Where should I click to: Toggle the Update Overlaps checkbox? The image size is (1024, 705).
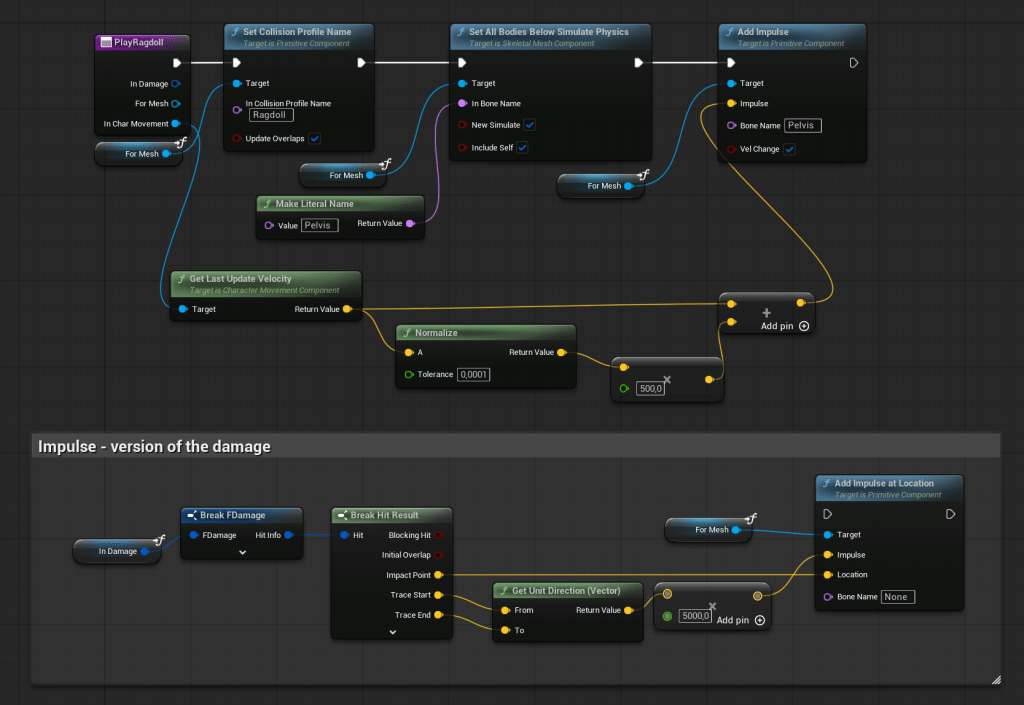coord(315,138)
